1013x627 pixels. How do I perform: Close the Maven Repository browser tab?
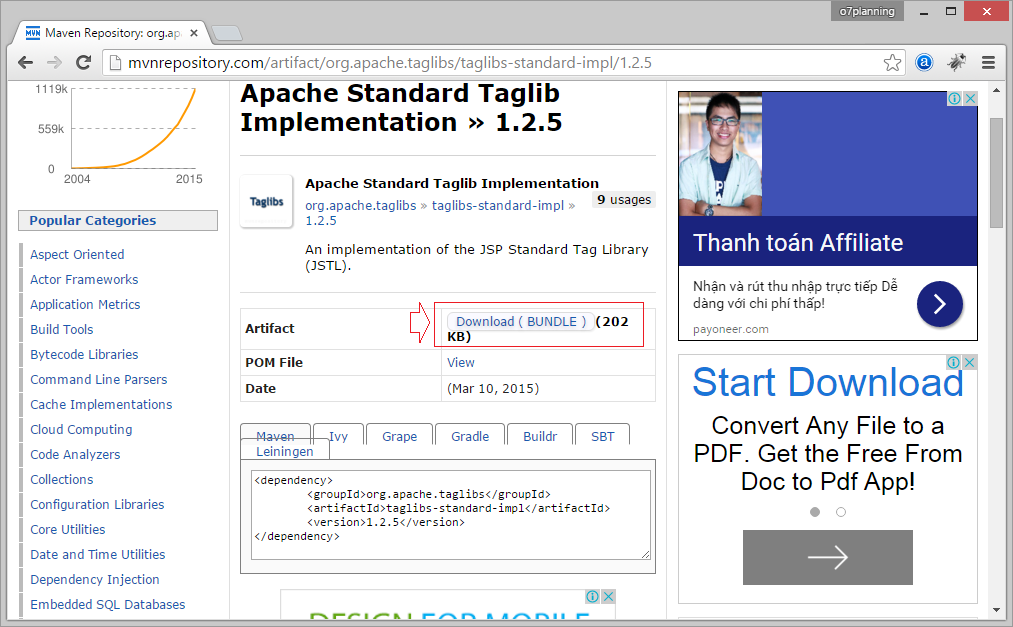coord(194,33)
